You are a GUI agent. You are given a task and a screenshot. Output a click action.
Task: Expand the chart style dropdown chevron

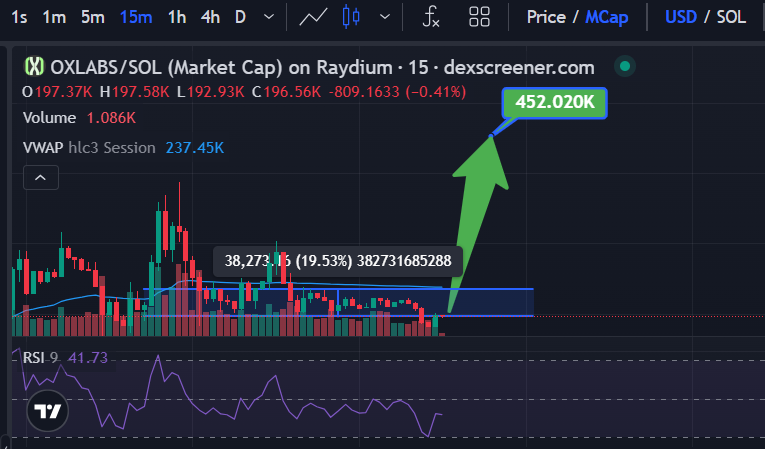click(x=385, y=17)
